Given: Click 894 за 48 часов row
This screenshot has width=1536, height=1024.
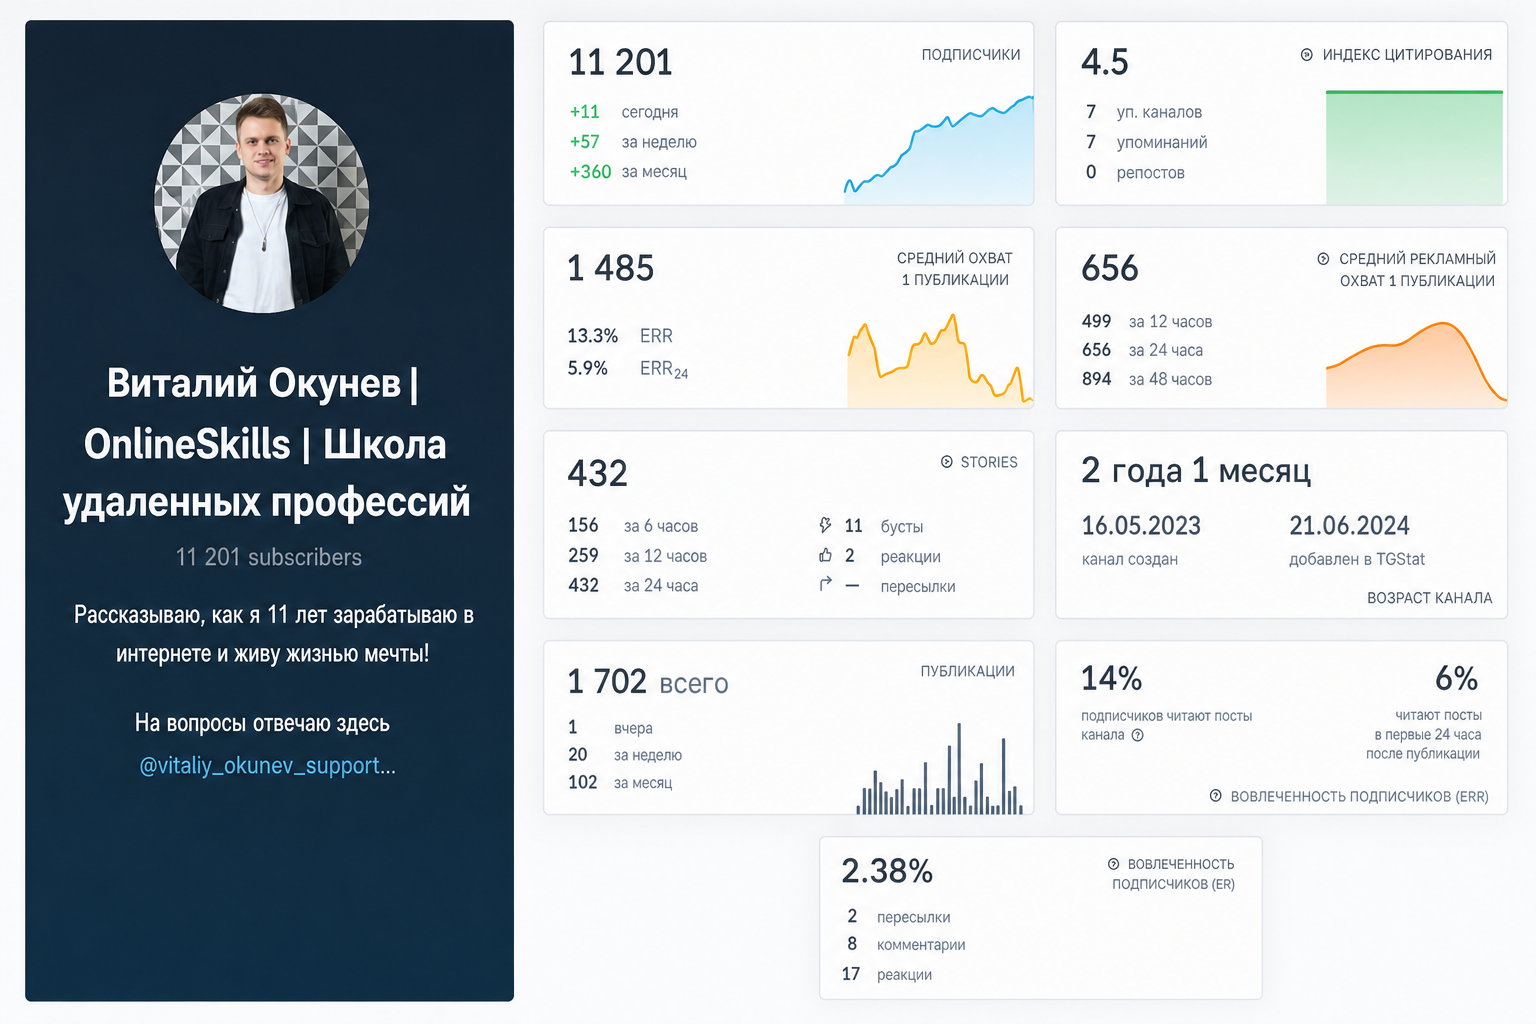Looking at the screenshot, I should point(1147,379).
